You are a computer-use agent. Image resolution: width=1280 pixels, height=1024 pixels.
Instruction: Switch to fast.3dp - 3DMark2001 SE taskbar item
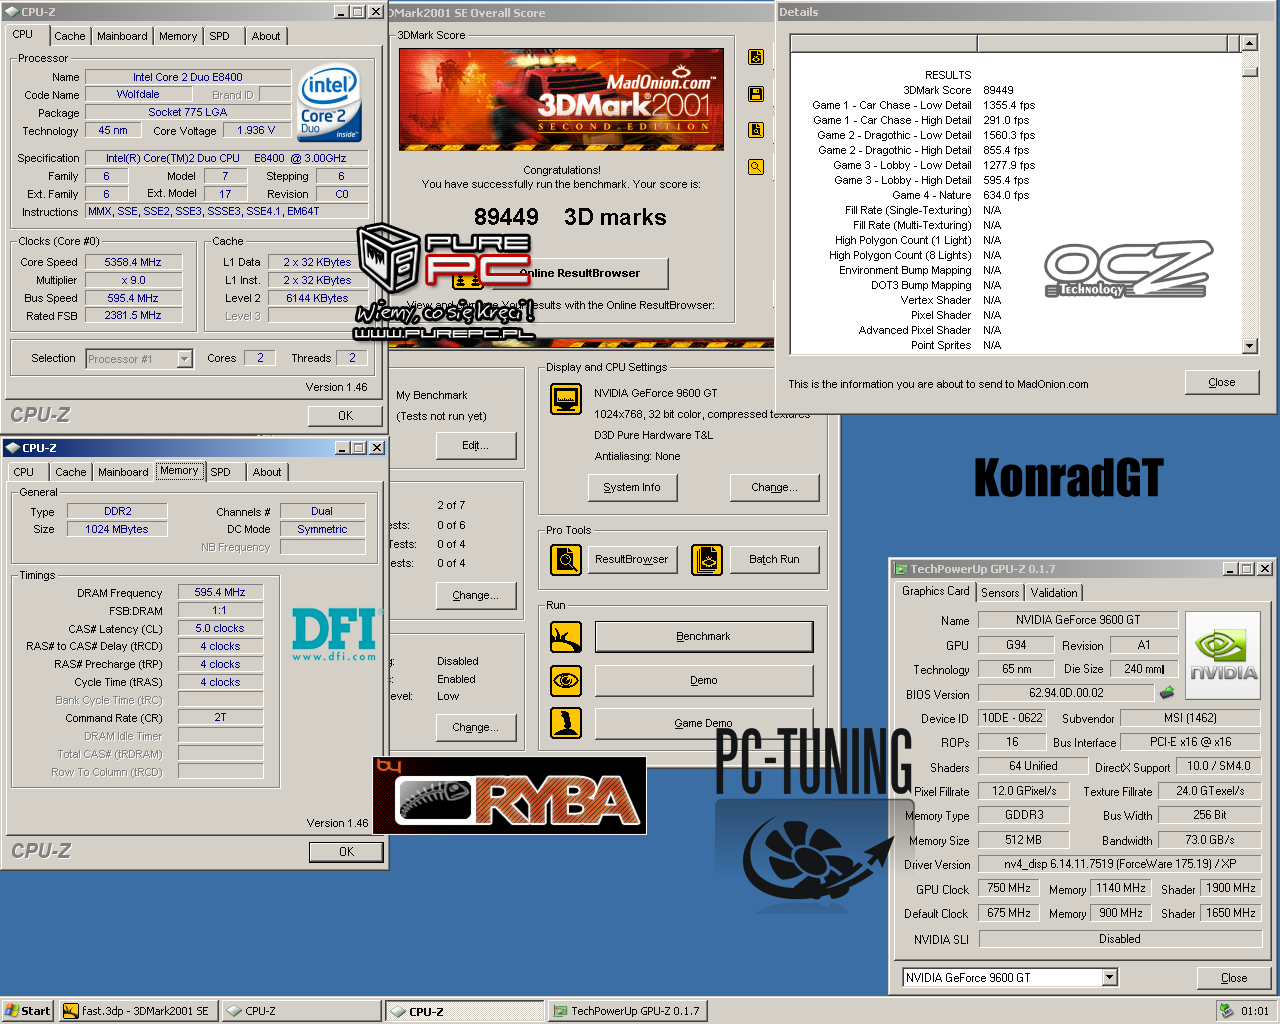(x=137, y=1011)
